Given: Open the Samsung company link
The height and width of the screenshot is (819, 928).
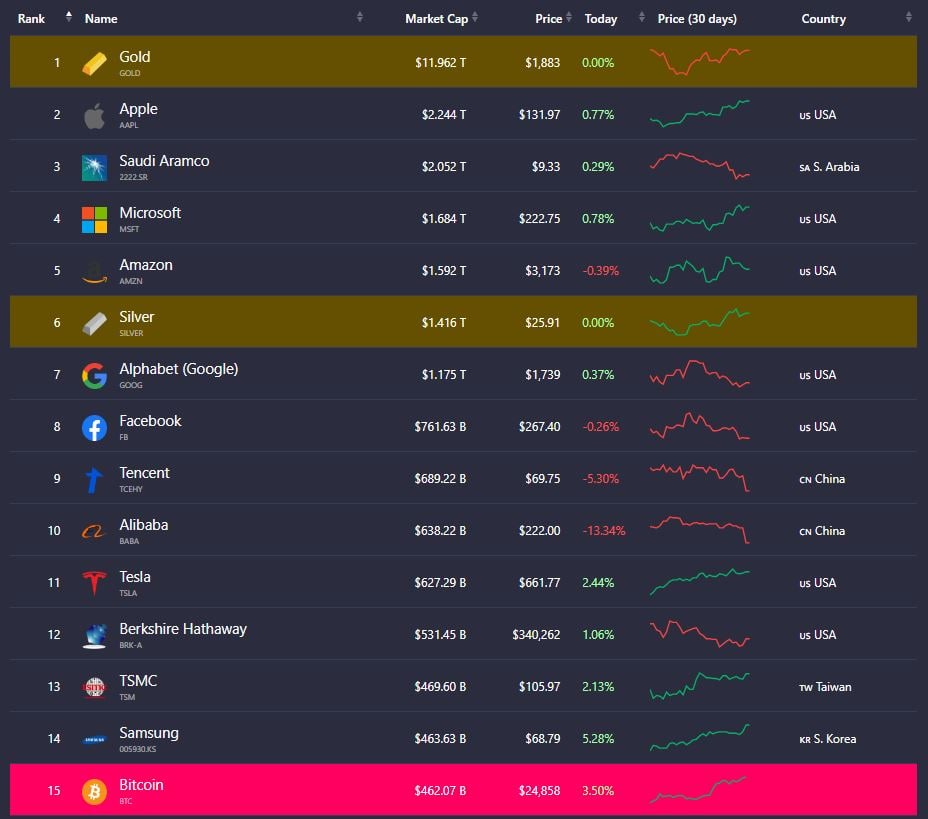Looking at the screenshot, I should coord(149,733).
